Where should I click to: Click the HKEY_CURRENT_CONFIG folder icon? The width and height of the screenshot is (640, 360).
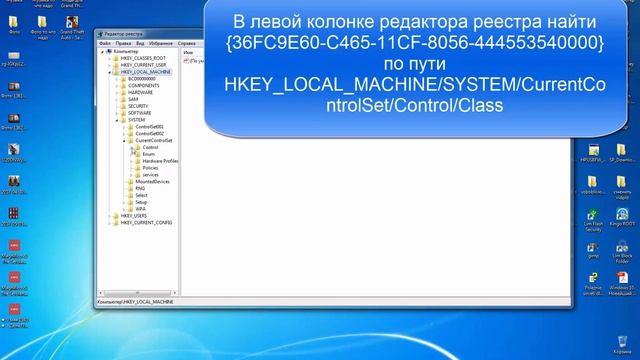tap(116, 223)
